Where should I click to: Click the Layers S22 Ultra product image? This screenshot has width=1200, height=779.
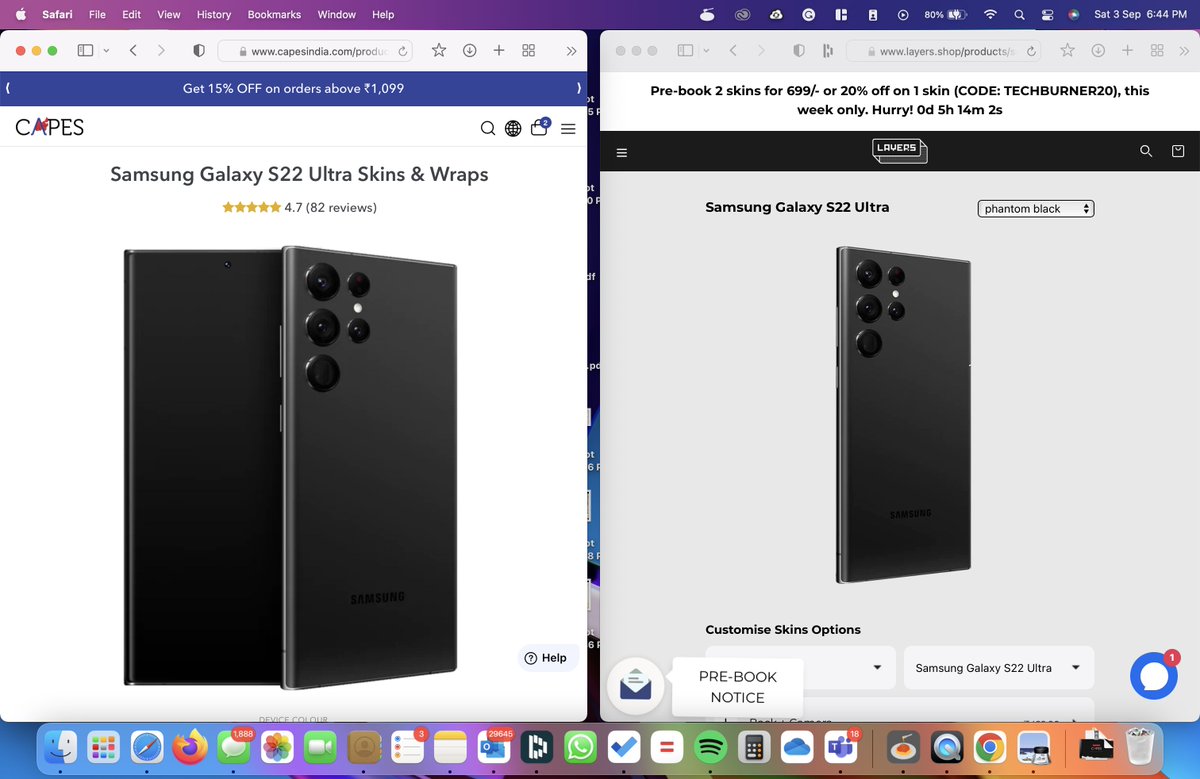pos(903,414)
